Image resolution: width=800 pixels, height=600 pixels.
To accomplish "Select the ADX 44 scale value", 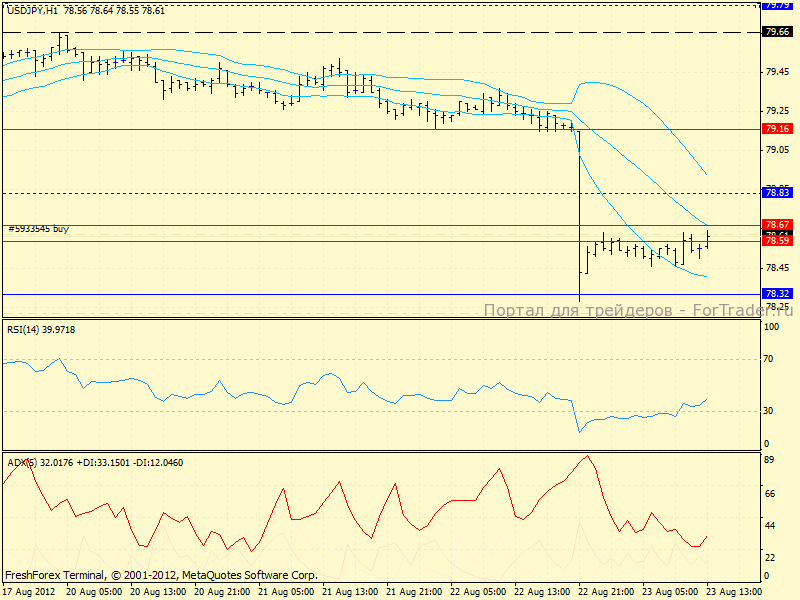I will pyautogui.click(x=772, y=526).
